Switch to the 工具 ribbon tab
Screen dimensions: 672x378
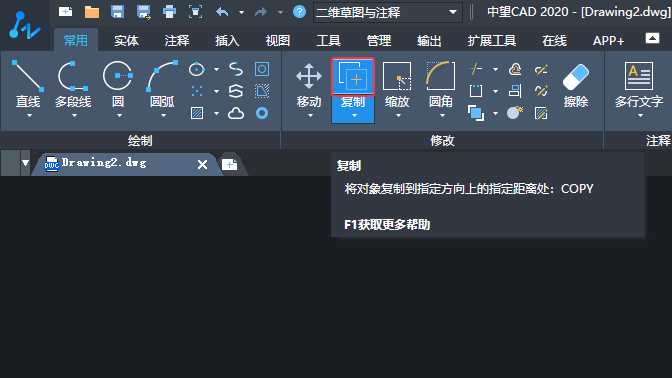328,41
